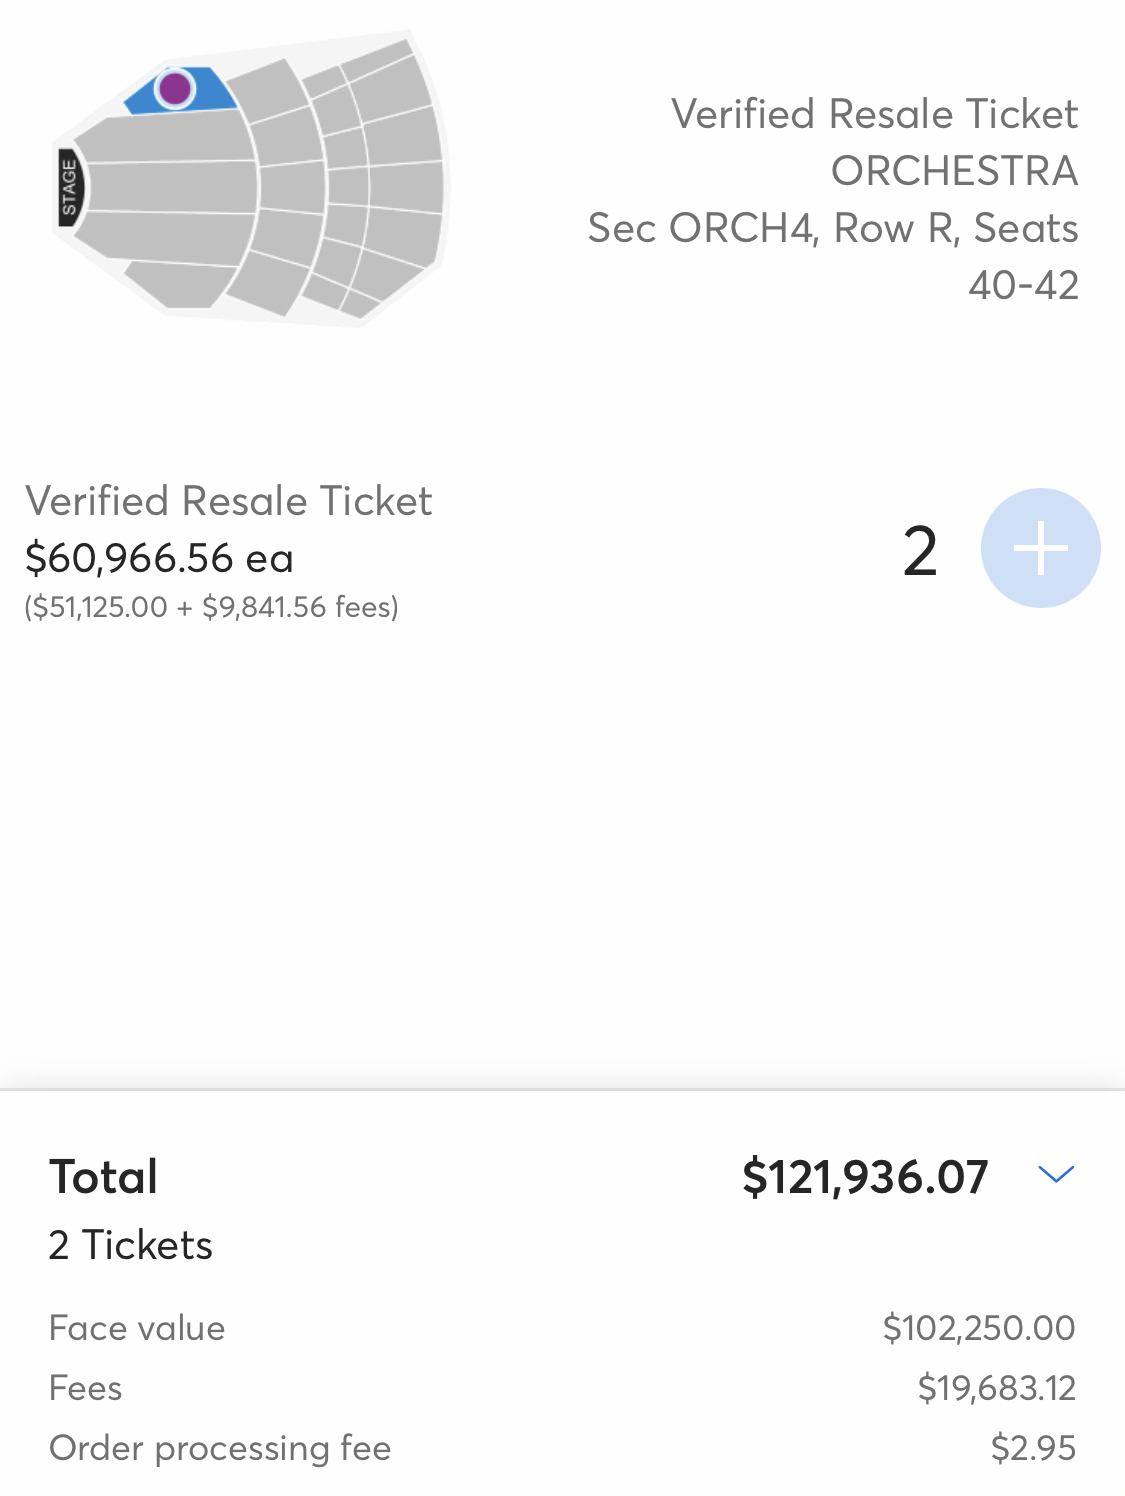This screenshot has height=1496, width=1125.
Task: Tap the $2.95 order processing amount
Action: [1033, 1448]
